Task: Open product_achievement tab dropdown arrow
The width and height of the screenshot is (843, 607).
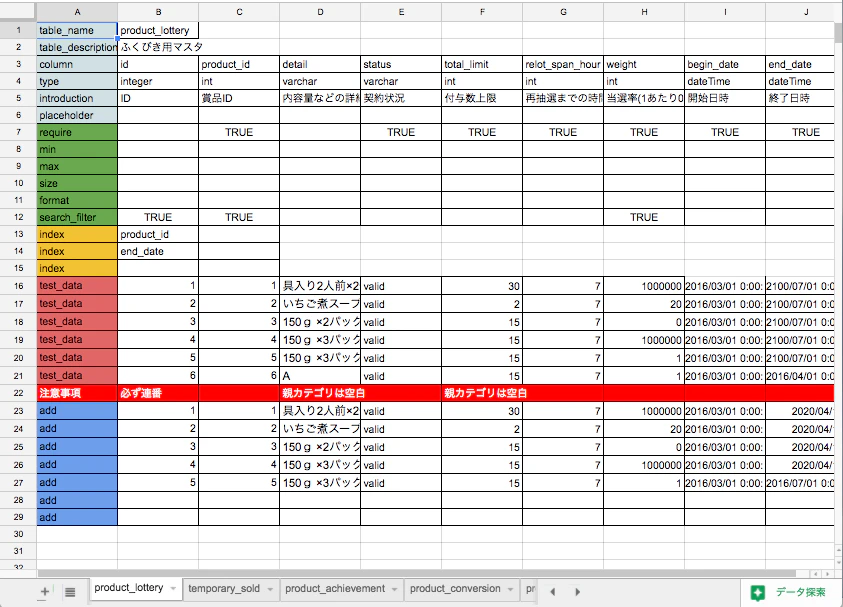Action: pyautogui.click(x=395, y=589)
